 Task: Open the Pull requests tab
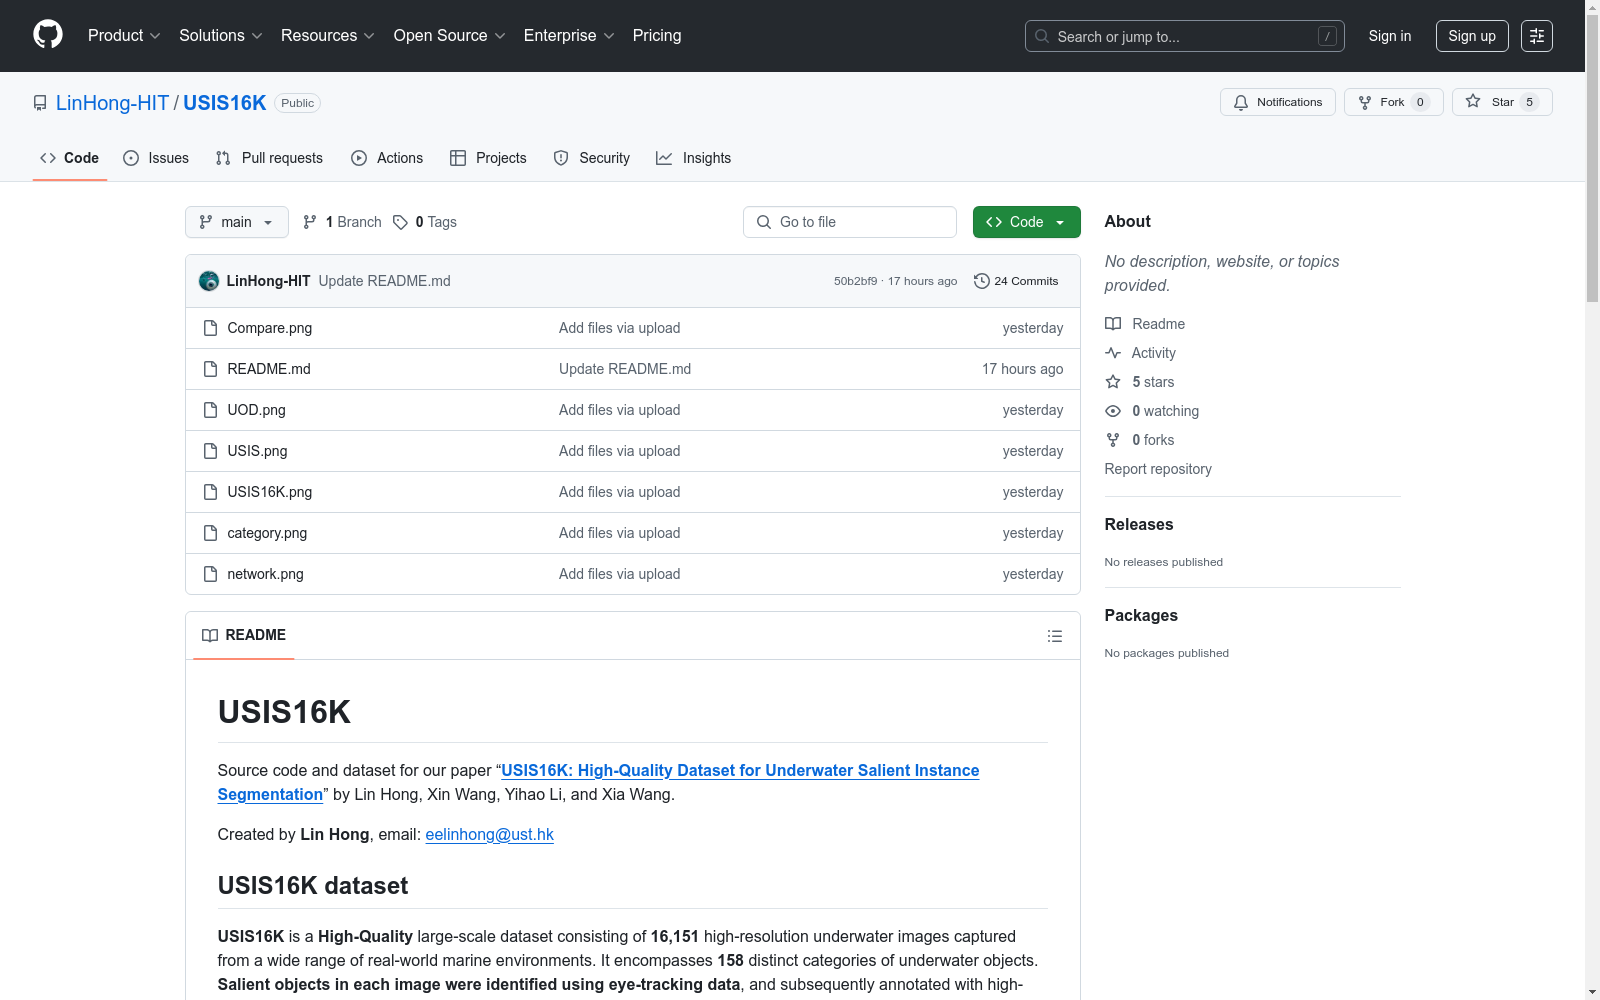[x=269, y=158]
